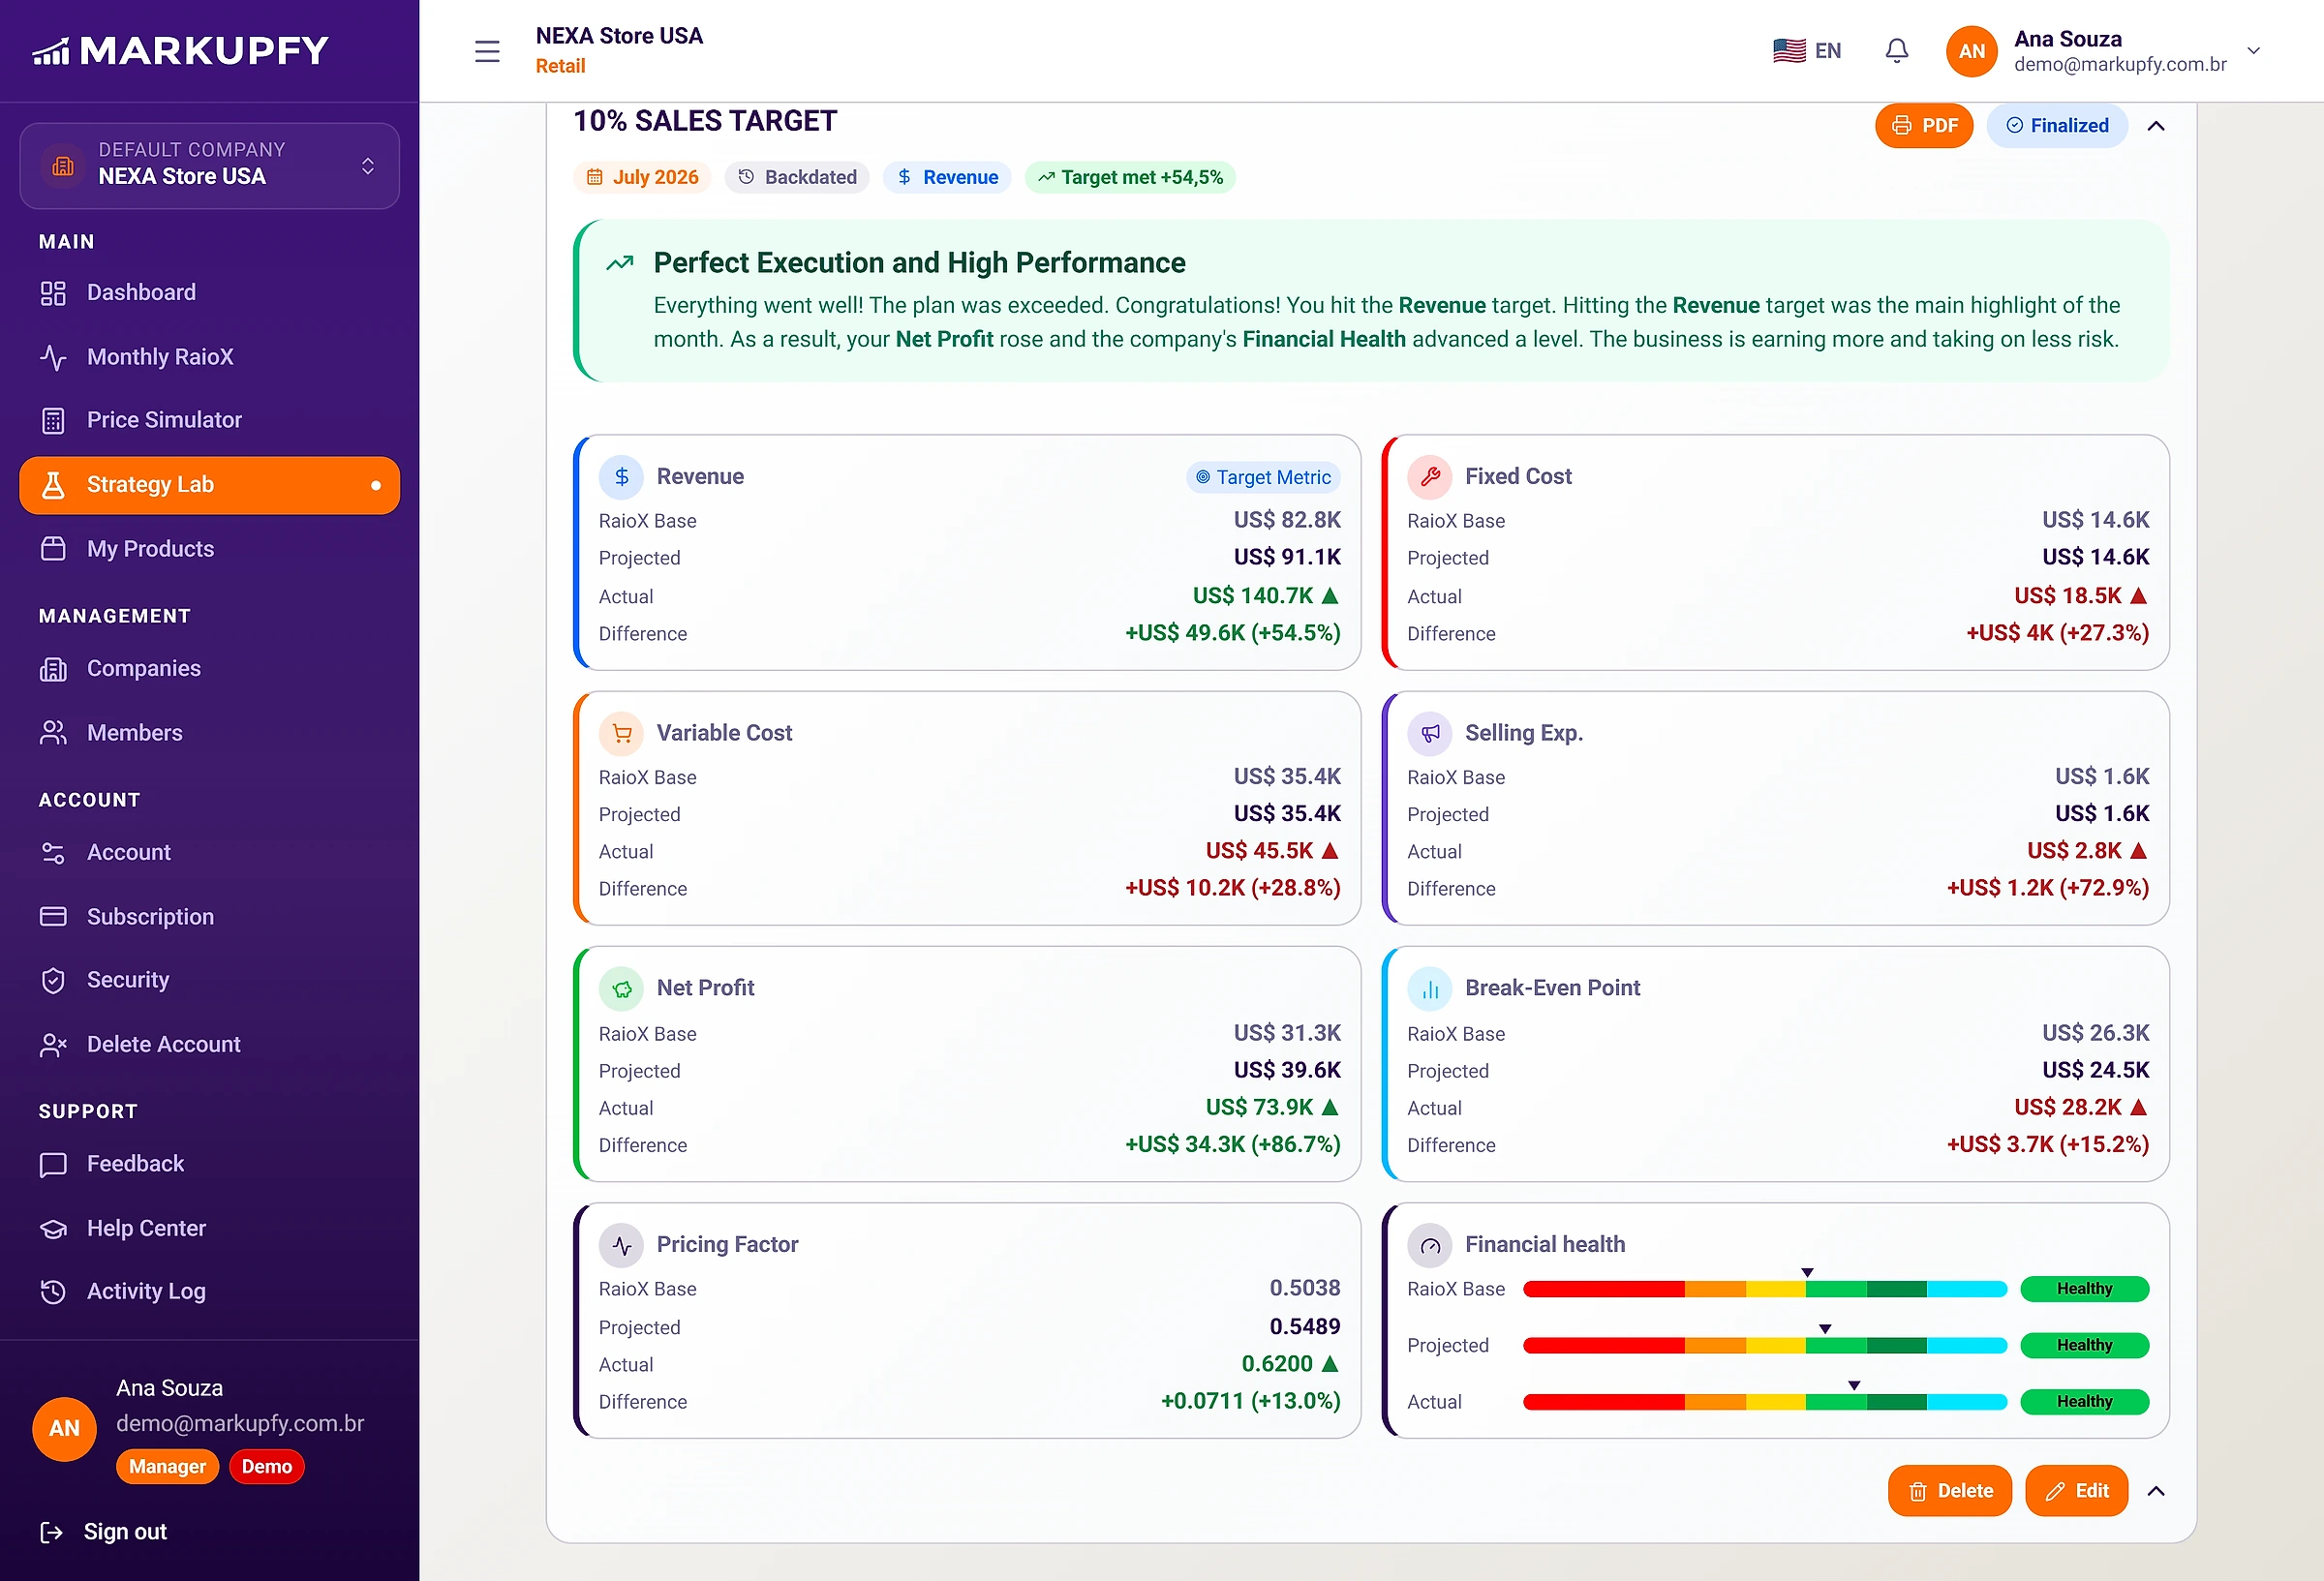The height and width of the screenshot is (1581, 2324).
Task: Click the Revenue dollar icon
Action: coord(621,477)
